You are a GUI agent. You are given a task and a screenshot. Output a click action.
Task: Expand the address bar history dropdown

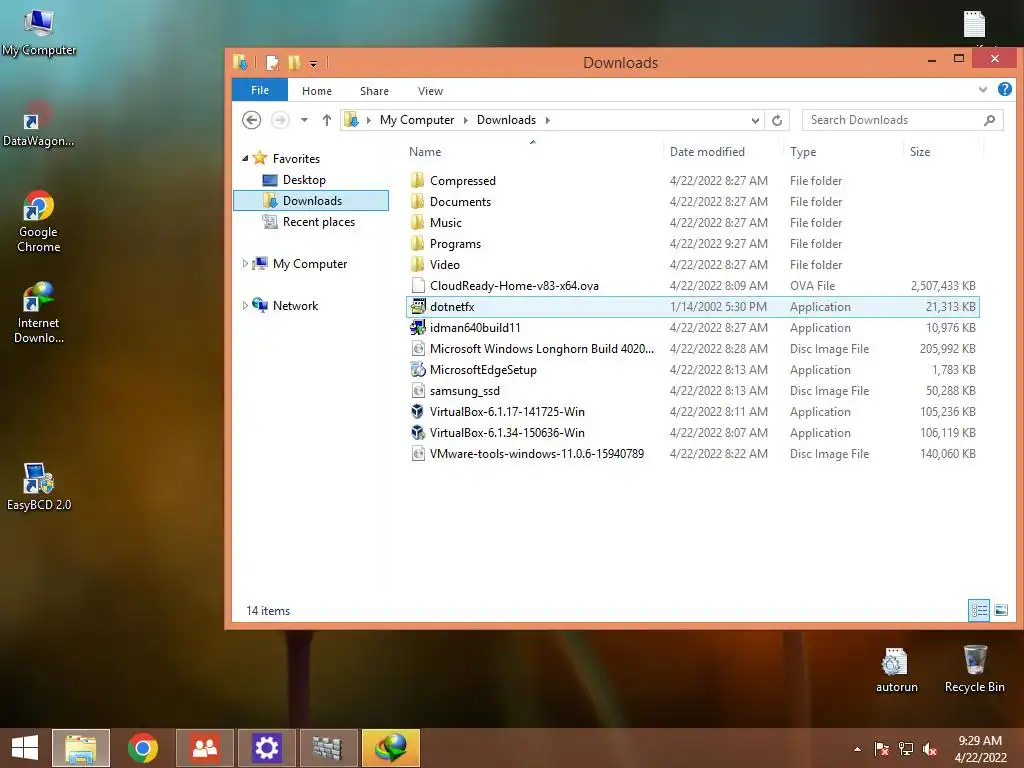755,120
